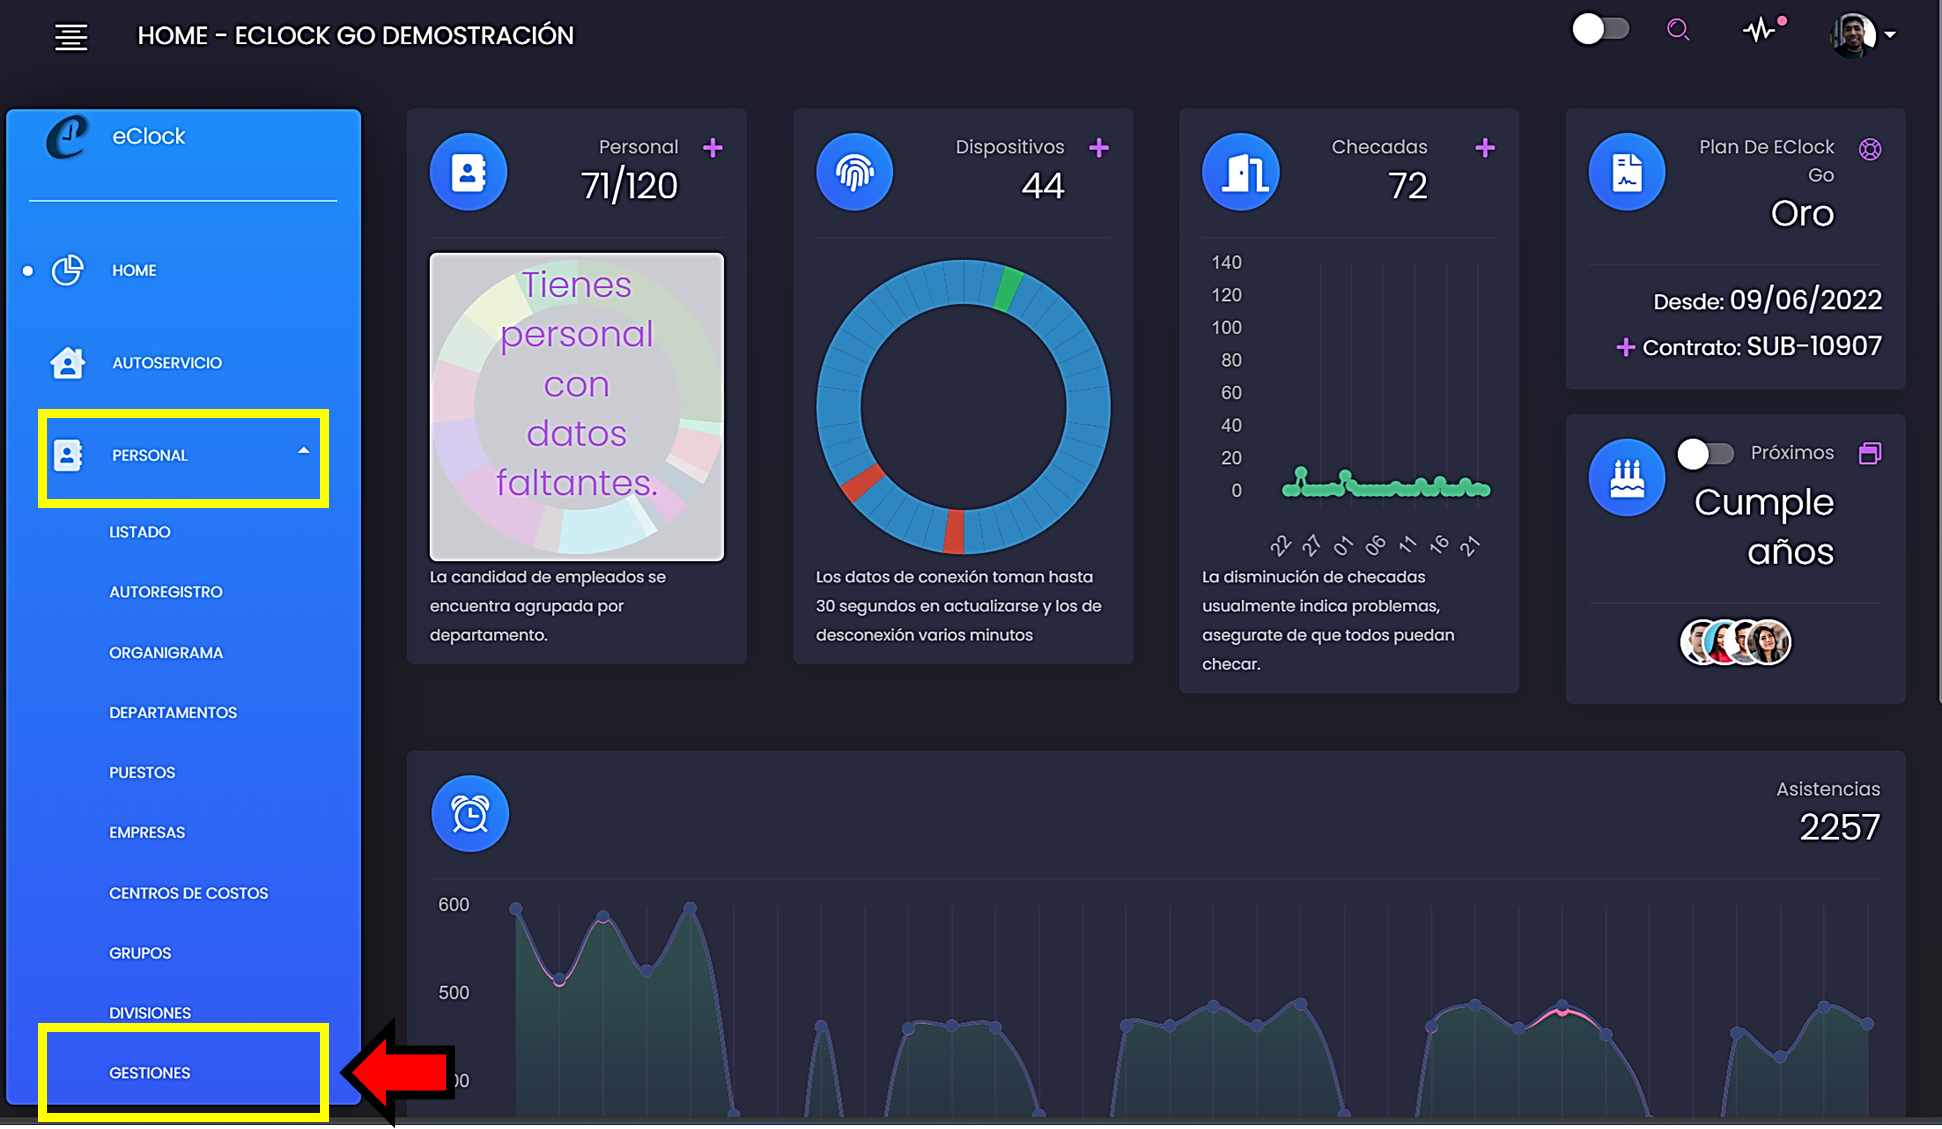
Task: Click the Dispositivos count 44
Action: point(1043,186)
